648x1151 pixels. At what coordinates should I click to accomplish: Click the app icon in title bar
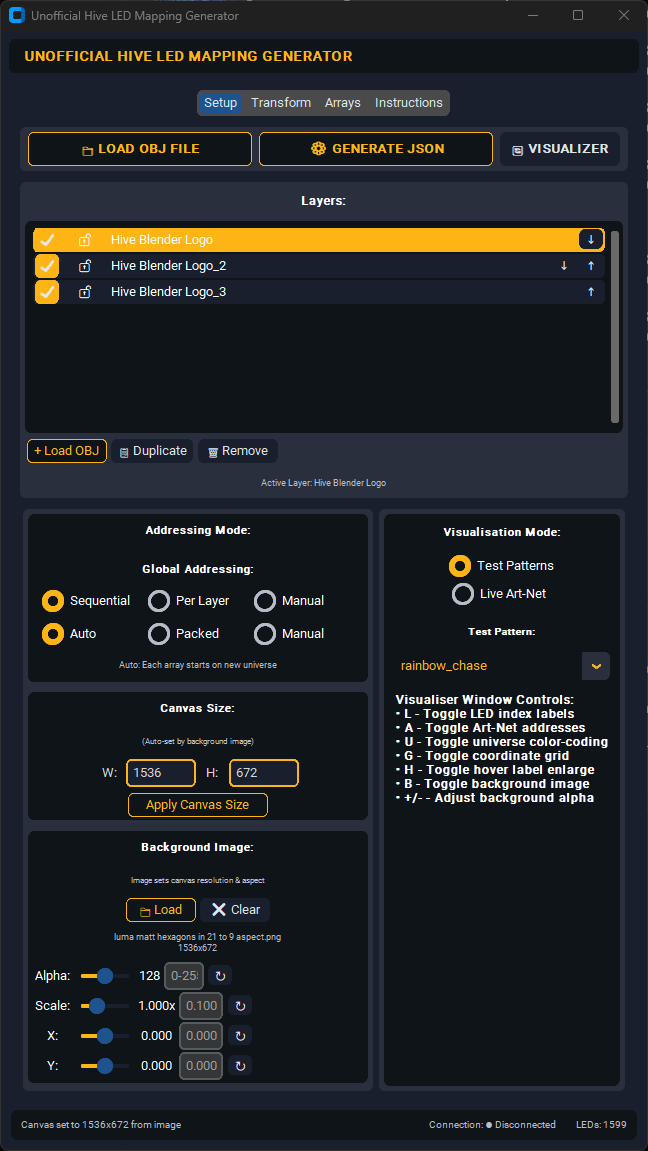16,15
